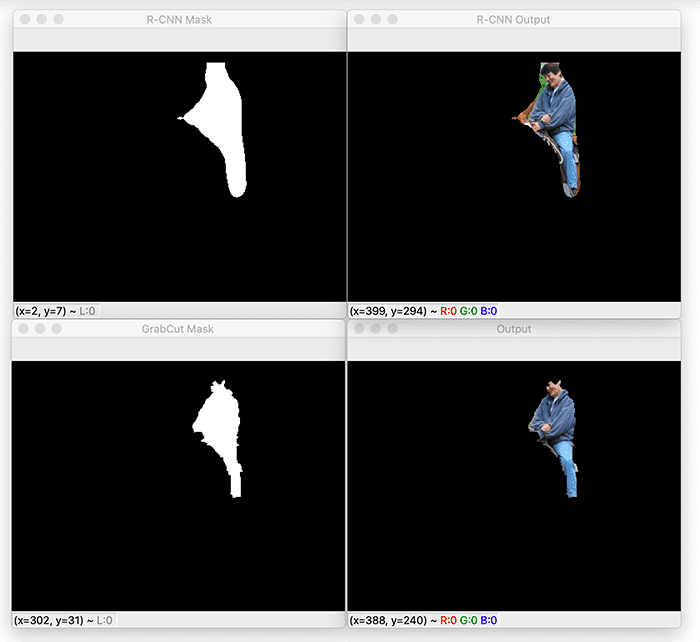Click the R-CNN Output status bar RGB values
700x642 pixels.
pyautogui.click(x=469, y=311)
